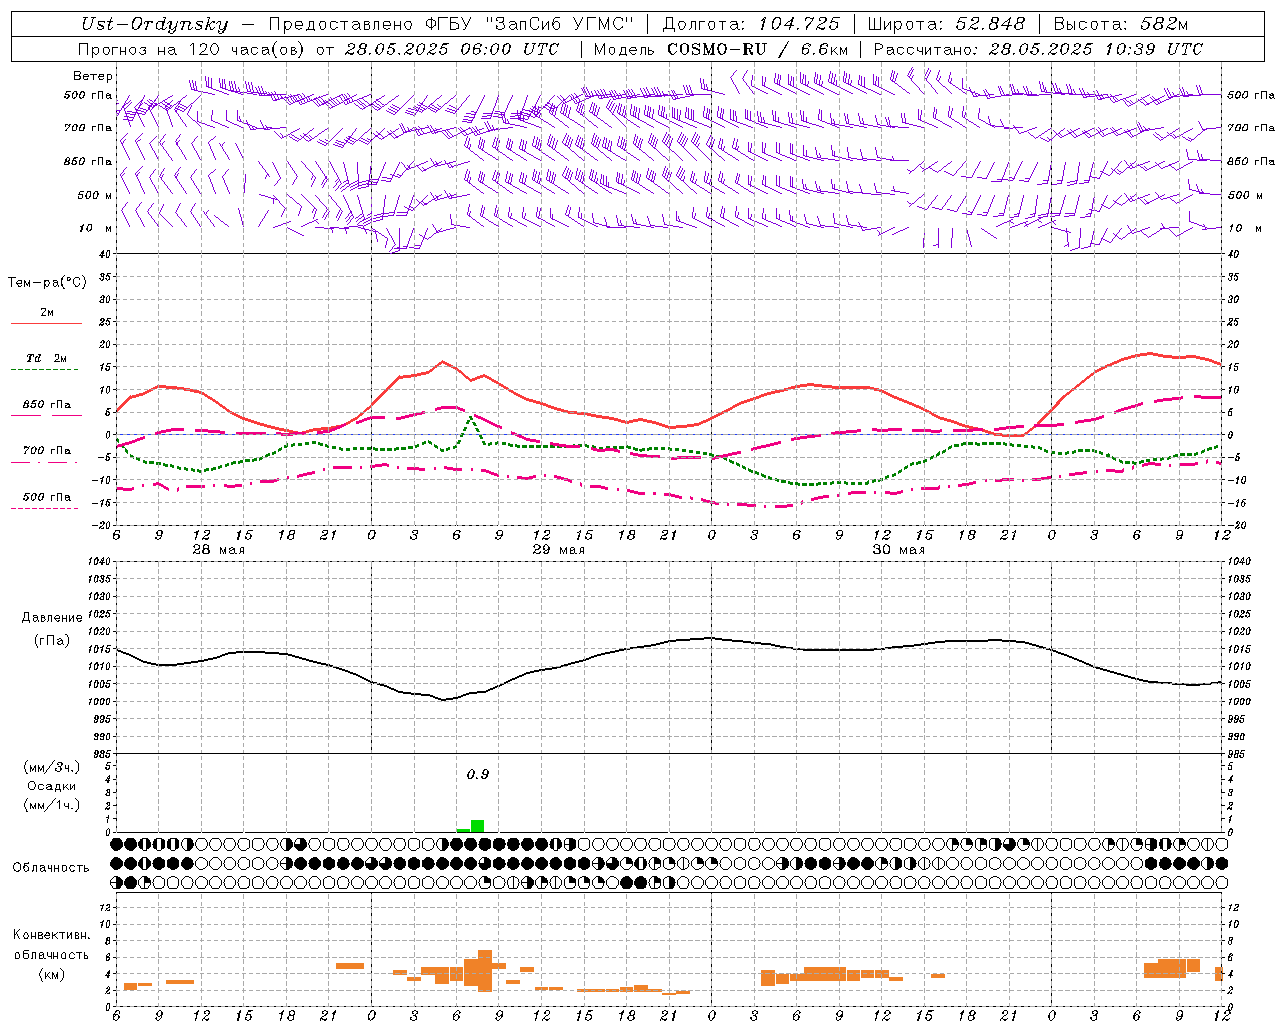This screenshot has width=1280, height=1024.
Task: Click the (мм/3ч.) precipitation unit label
Action: click(x=52, y=767)
